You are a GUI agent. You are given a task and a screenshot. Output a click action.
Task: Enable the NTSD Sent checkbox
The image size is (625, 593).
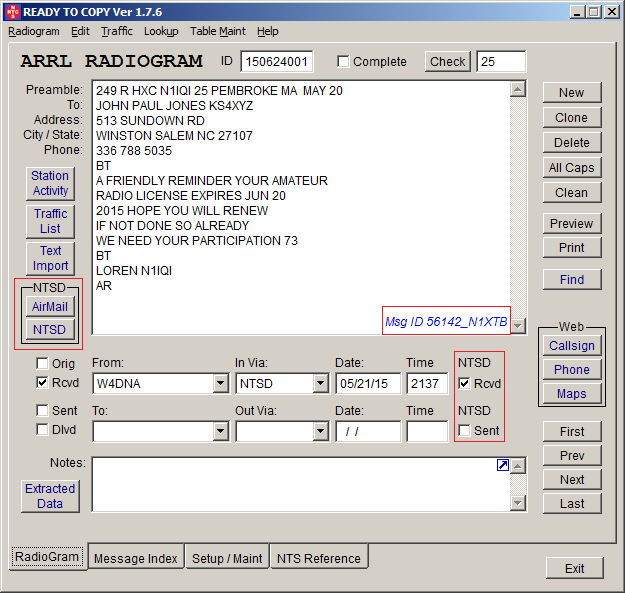464,430
